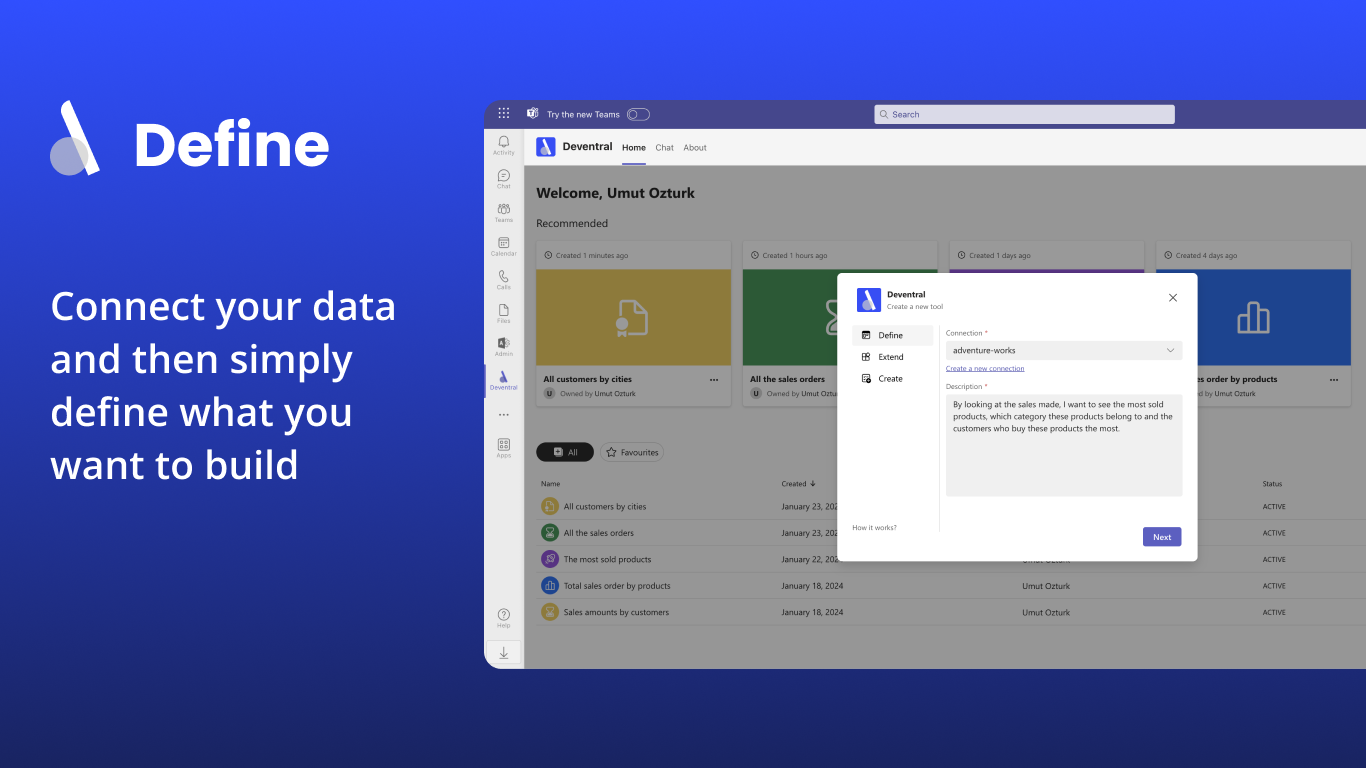
Task: Open the blue bar chart card thumbnail
Action: pos(1253,318)
